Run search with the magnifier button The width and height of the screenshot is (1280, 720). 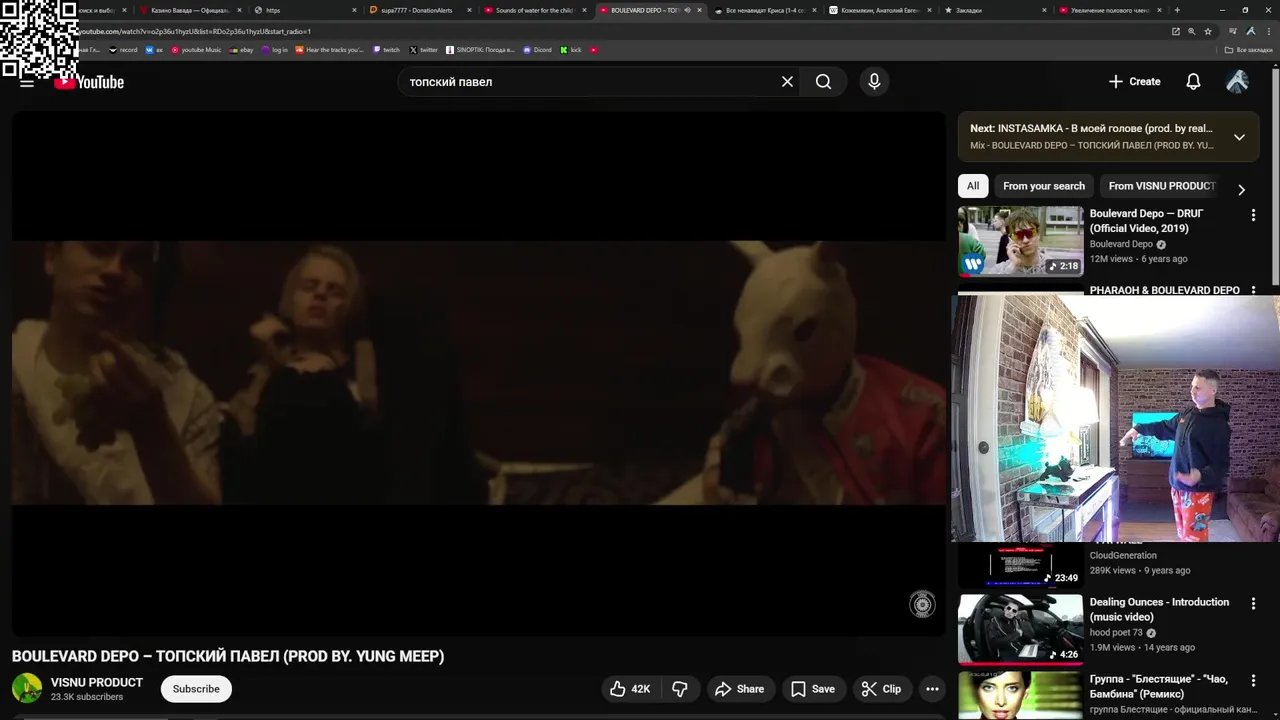(x=823, y=82)
